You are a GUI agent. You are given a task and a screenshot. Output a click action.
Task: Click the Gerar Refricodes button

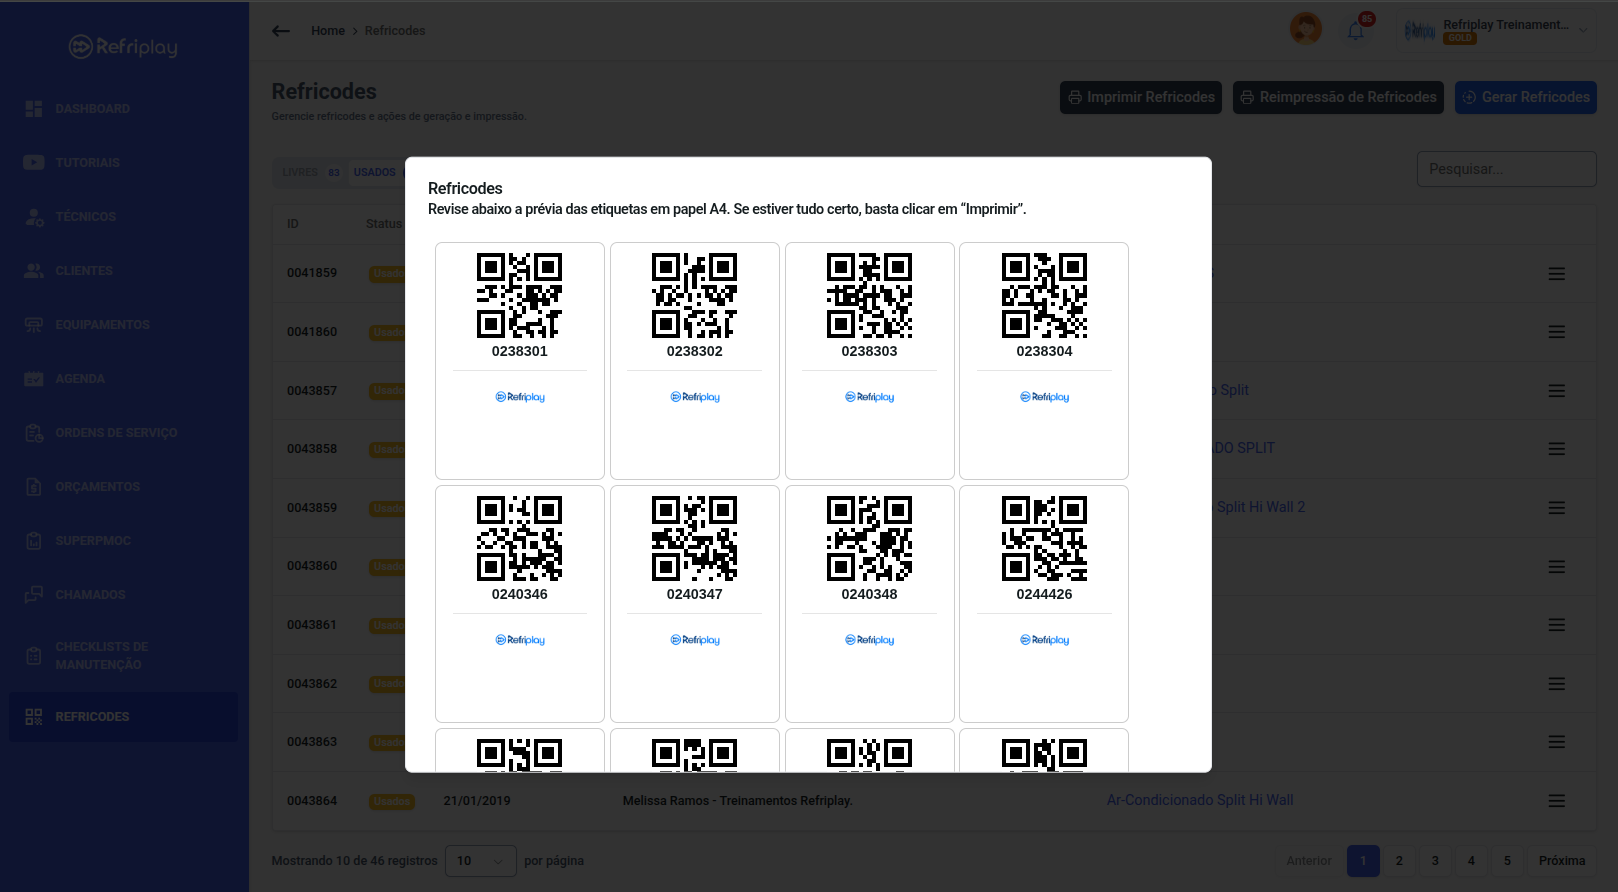[1526, 97]
